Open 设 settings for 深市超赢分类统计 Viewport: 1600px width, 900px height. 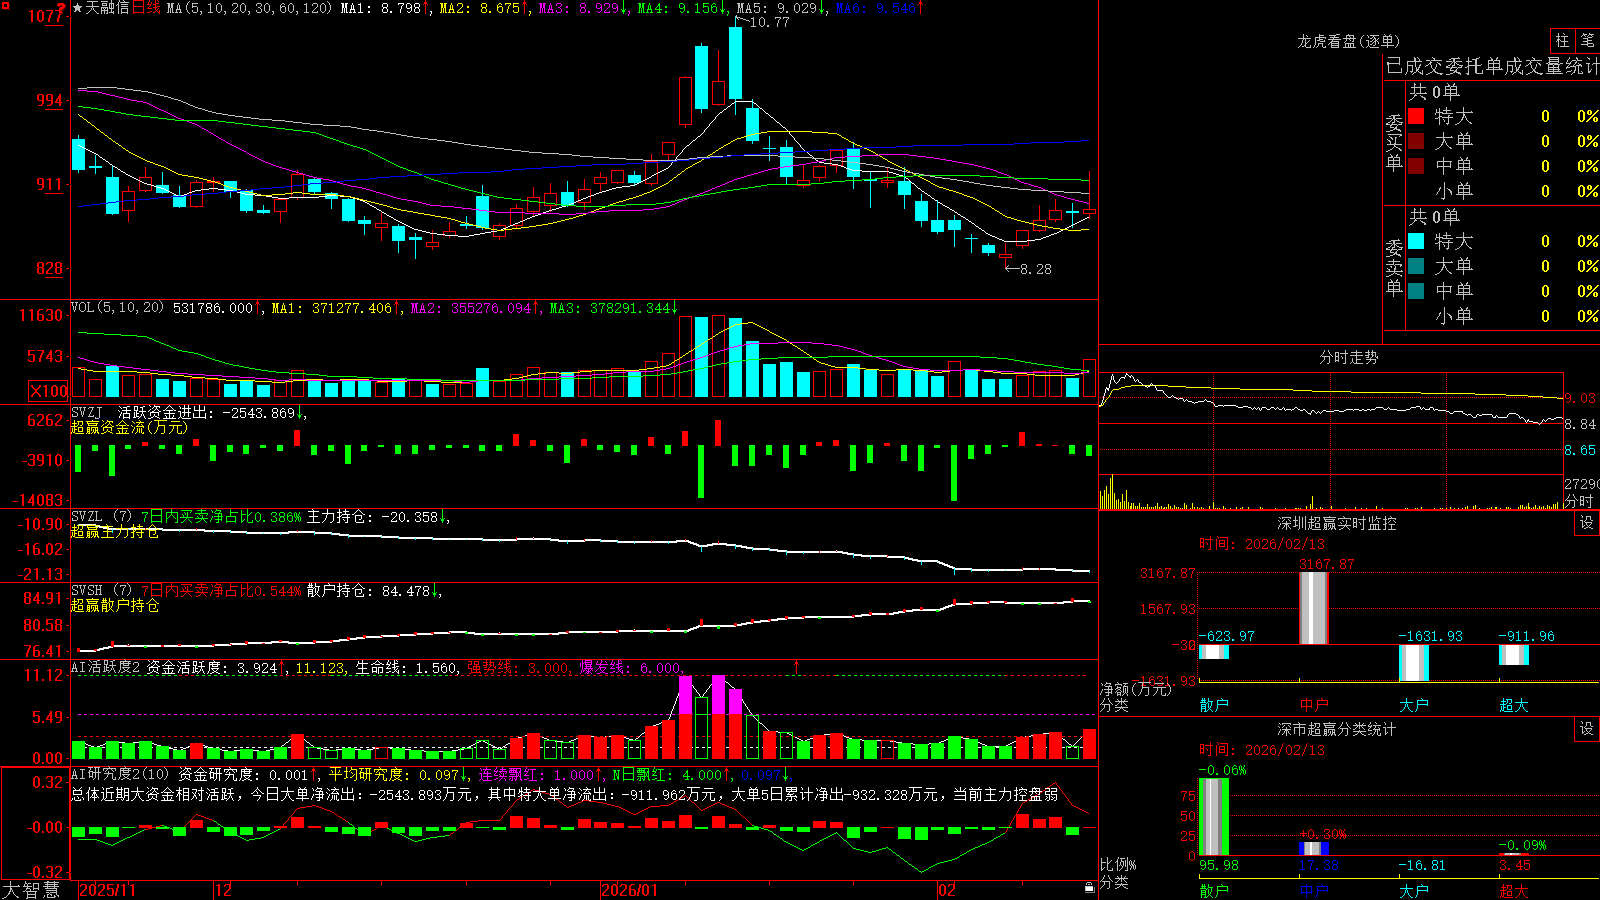point(1587,729)
